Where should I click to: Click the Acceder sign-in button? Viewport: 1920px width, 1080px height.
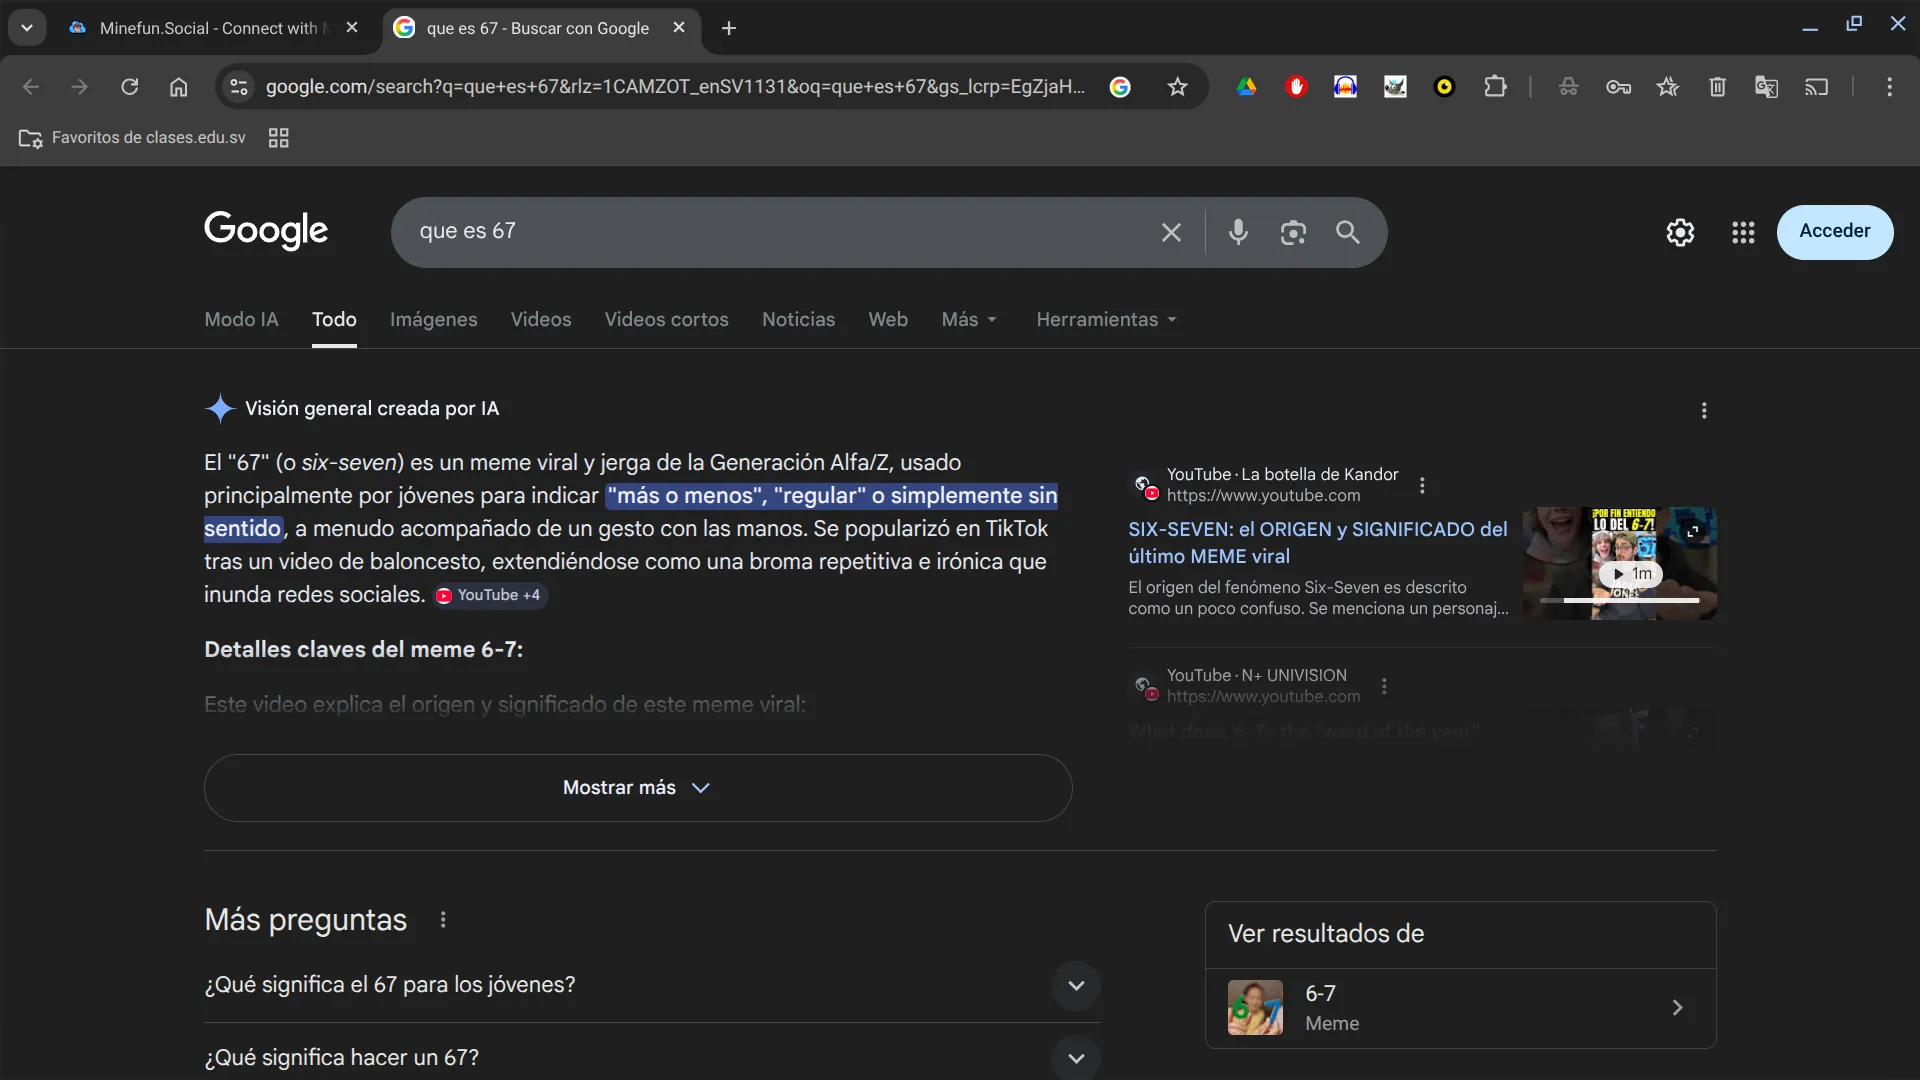click(1834, 232)
